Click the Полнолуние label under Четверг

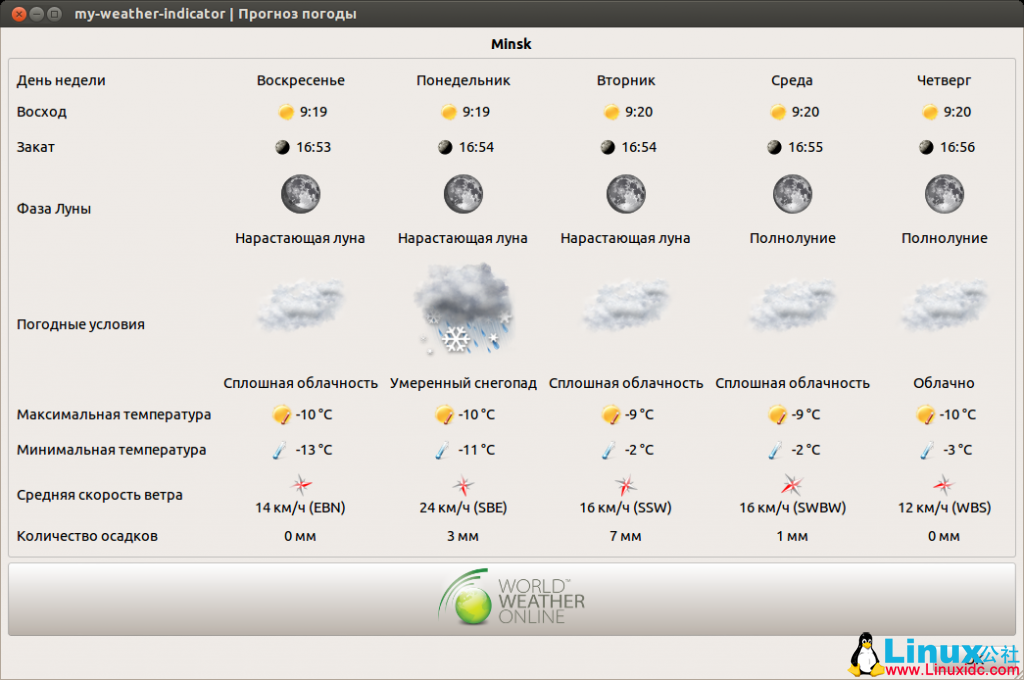coord(943,238)
